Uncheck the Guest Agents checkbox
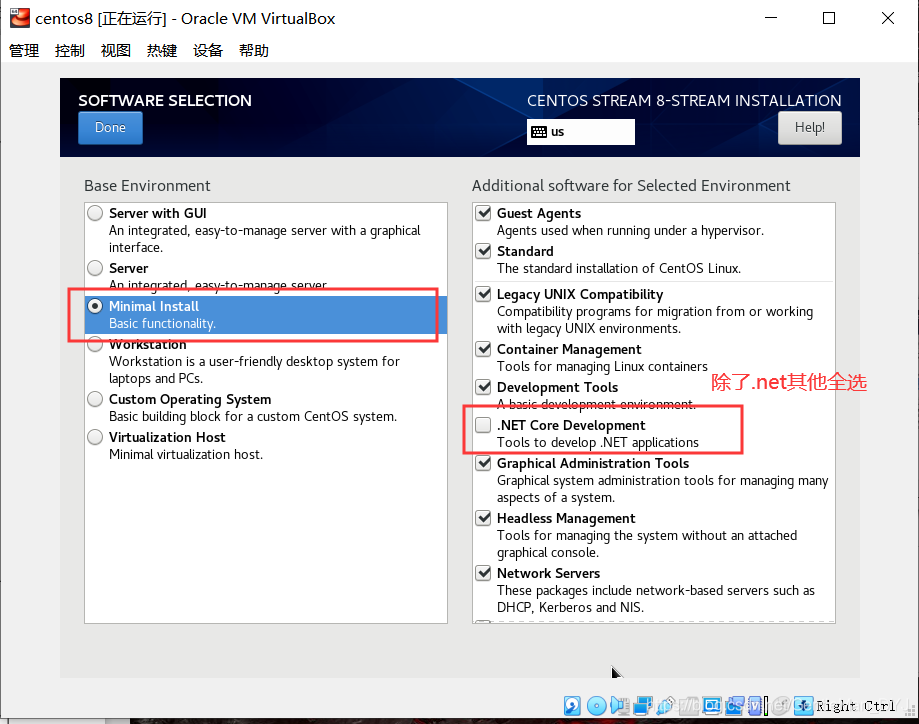The image size is (919, 724). click(x=483, y=213)
